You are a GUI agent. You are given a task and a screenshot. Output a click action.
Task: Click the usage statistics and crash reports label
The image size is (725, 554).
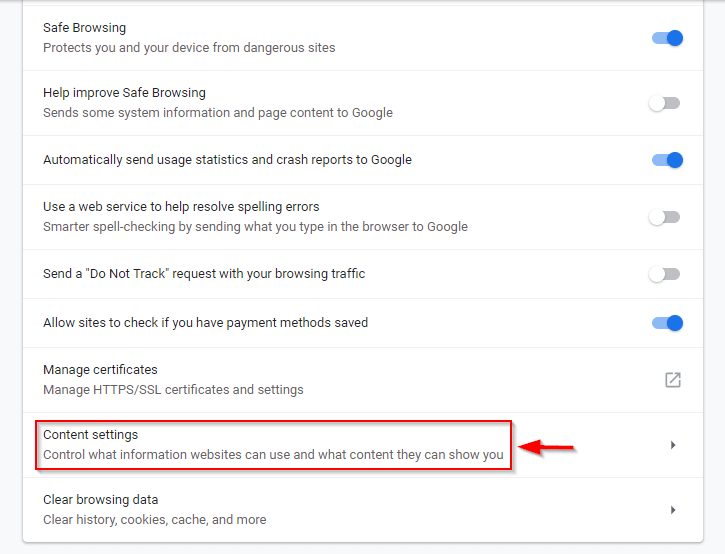[227, 160]
